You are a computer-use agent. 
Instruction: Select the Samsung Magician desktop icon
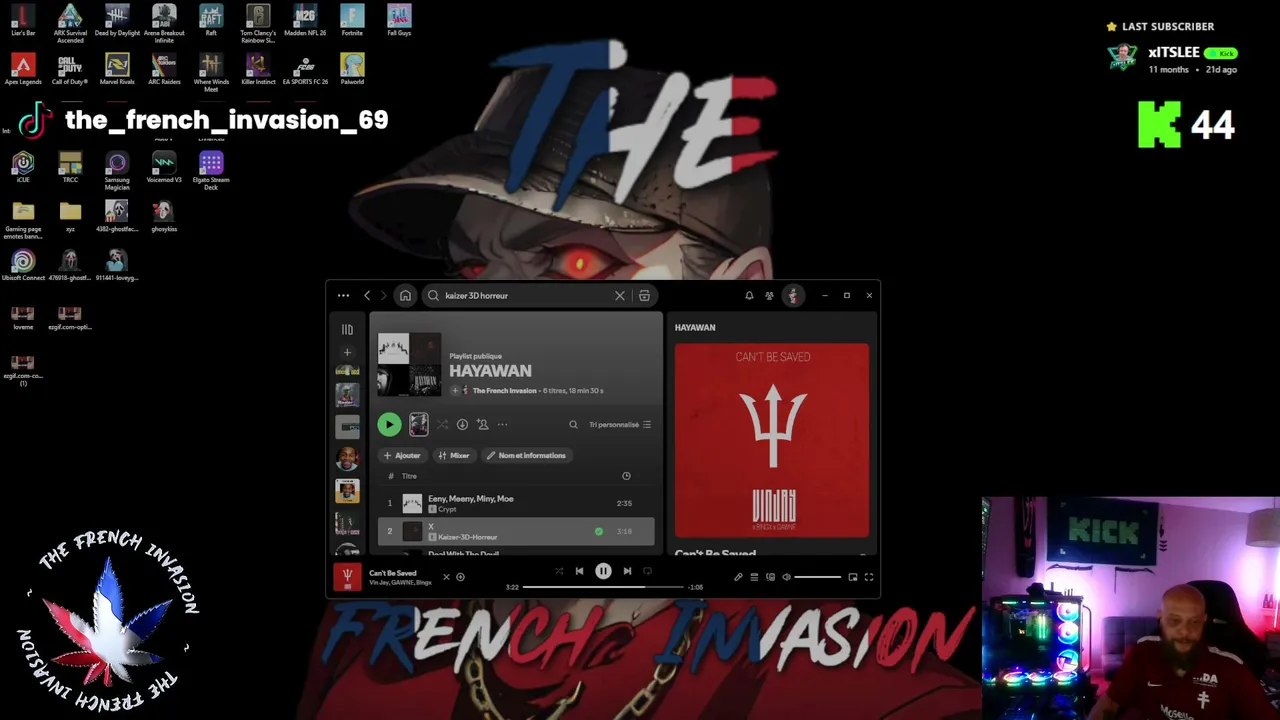(x=117, y=171)
